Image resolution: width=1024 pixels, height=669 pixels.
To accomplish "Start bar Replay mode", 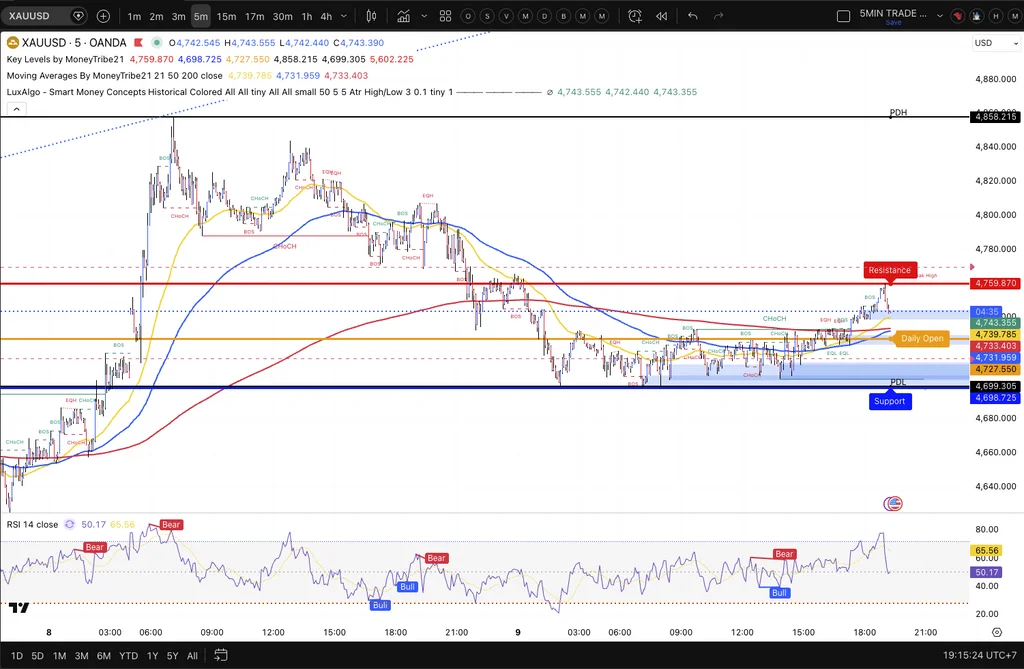I will [x=662, y=16].
